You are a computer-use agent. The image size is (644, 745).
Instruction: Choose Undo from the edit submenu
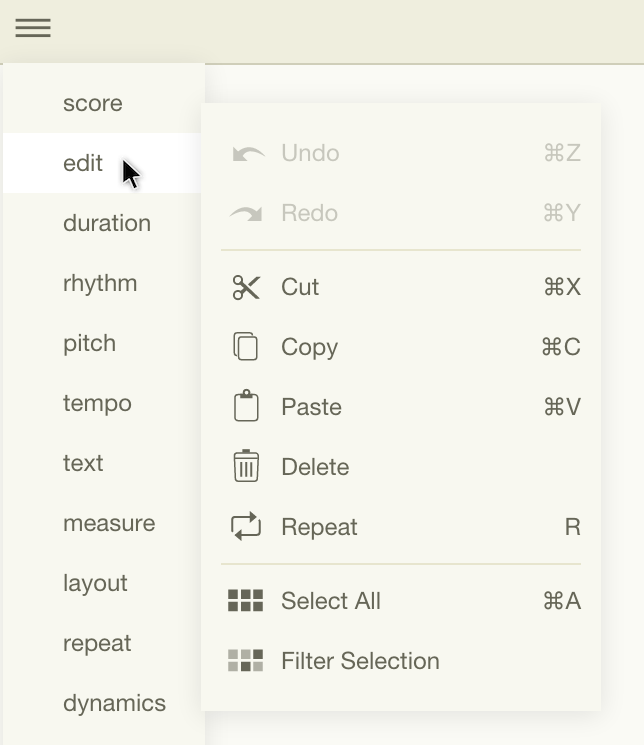310,153
